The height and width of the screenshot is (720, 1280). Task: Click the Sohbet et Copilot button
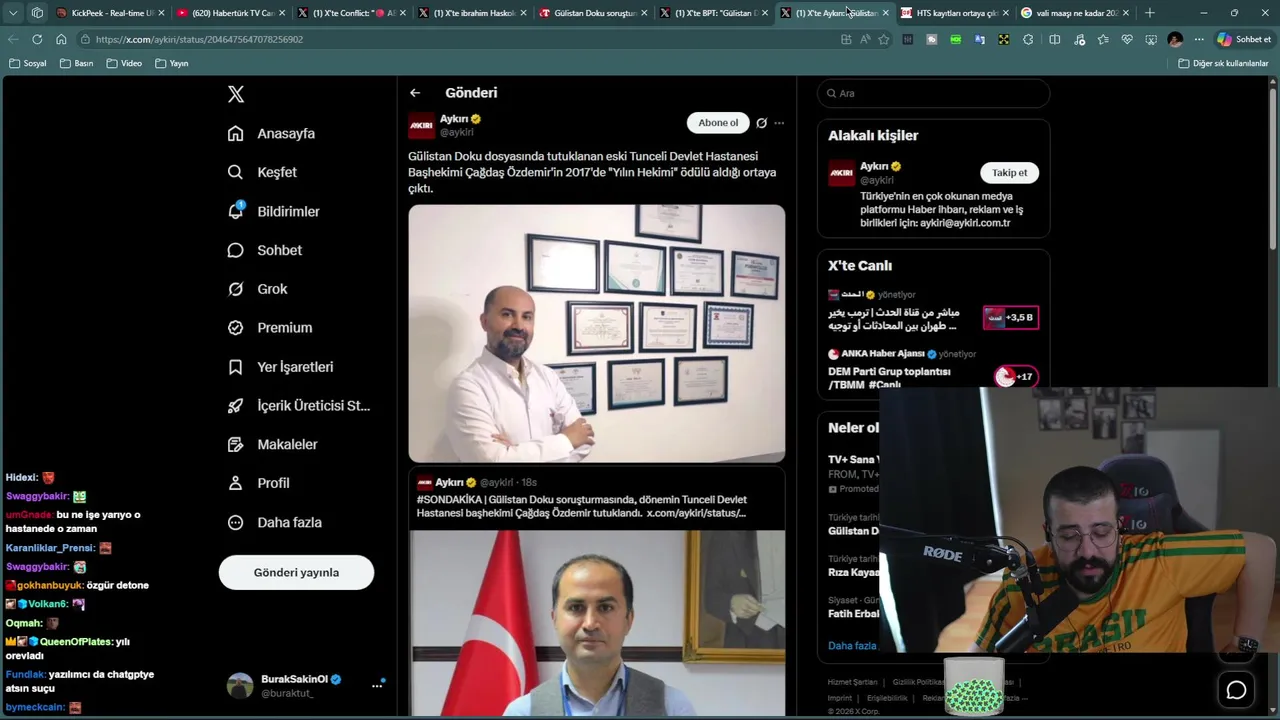point(1244,39)
